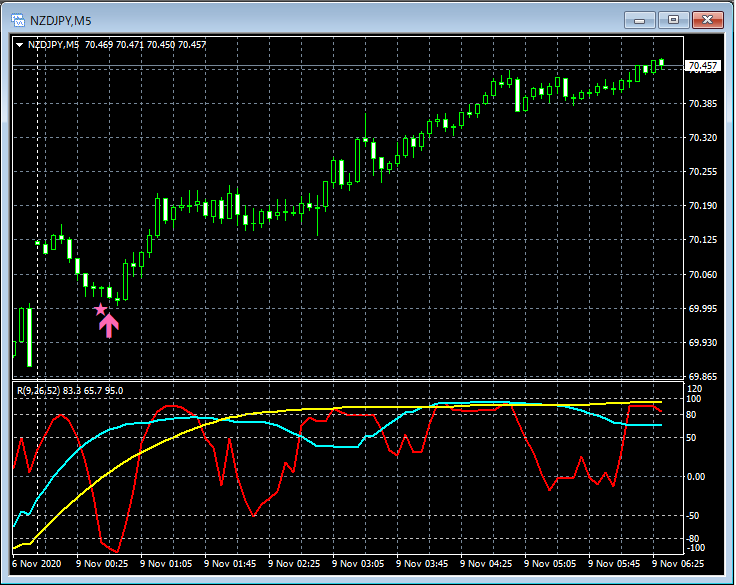This screenshot has height=585, width=736.
Task: Click the pink up arrow buy signal
Action: (x=109, y=325)
